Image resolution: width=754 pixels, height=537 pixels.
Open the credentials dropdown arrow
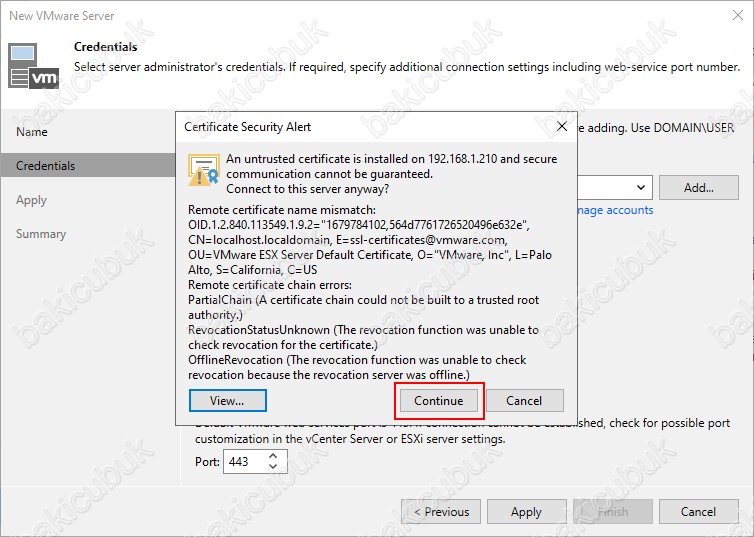pos(641,187)
